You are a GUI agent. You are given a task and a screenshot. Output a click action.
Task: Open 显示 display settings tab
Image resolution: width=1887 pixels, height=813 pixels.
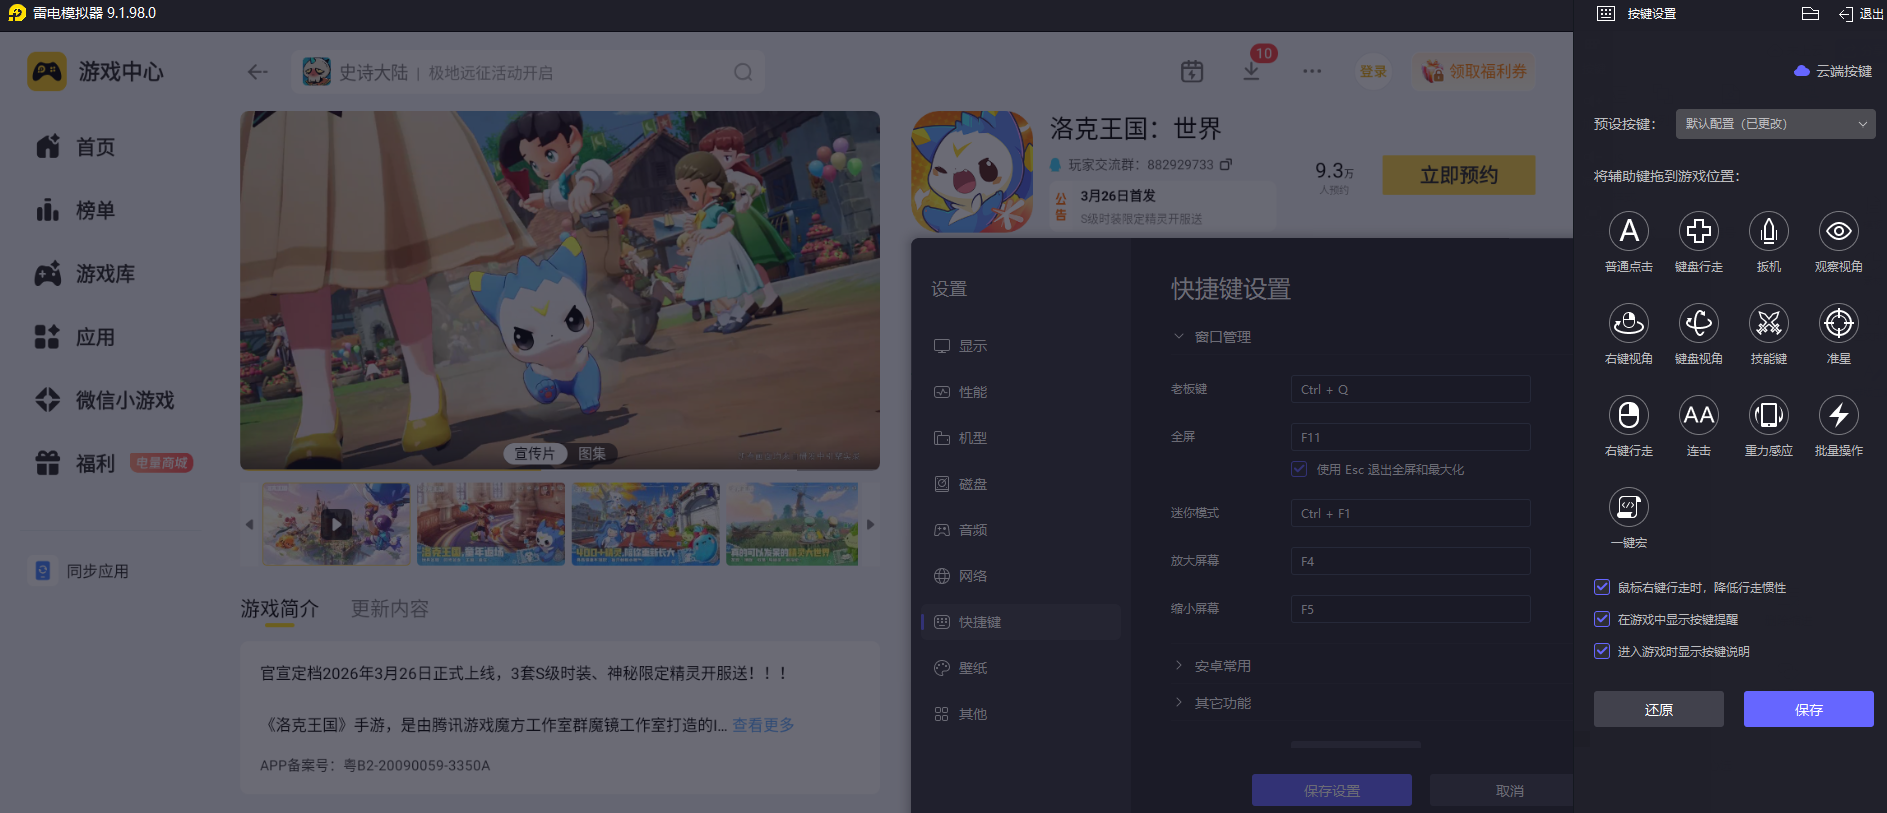pos(1020,346)
